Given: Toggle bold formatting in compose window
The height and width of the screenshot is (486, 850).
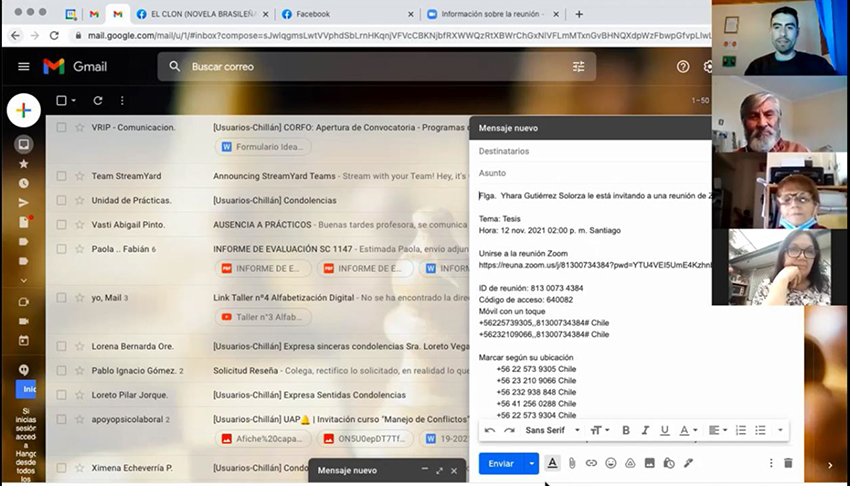Looking at the screenshot, I should (x=626, y=430).
